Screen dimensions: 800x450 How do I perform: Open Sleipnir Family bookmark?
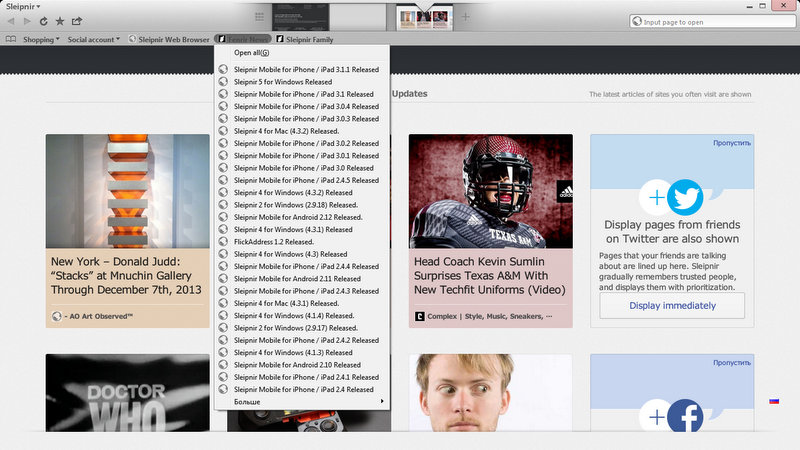click(305, 39)
